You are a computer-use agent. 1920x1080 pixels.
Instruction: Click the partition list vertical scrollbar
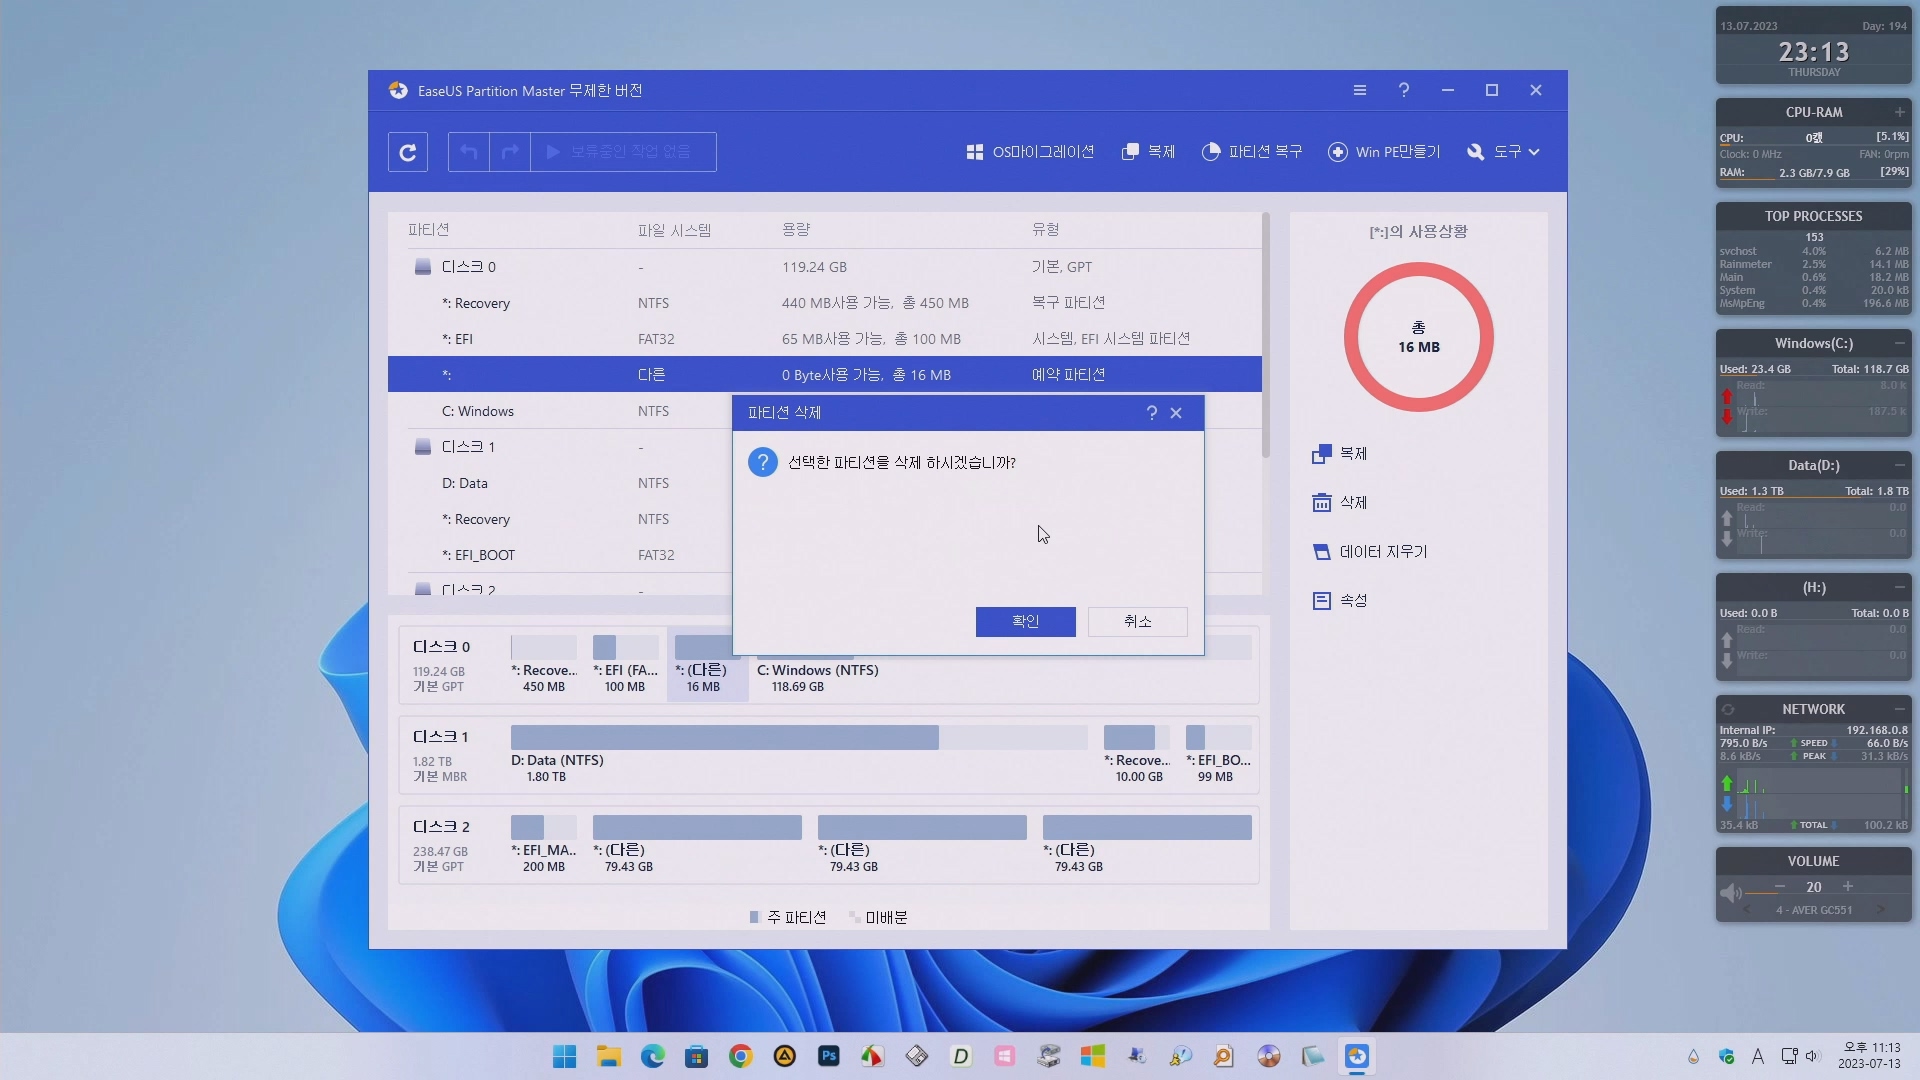tap(1266, 335)
